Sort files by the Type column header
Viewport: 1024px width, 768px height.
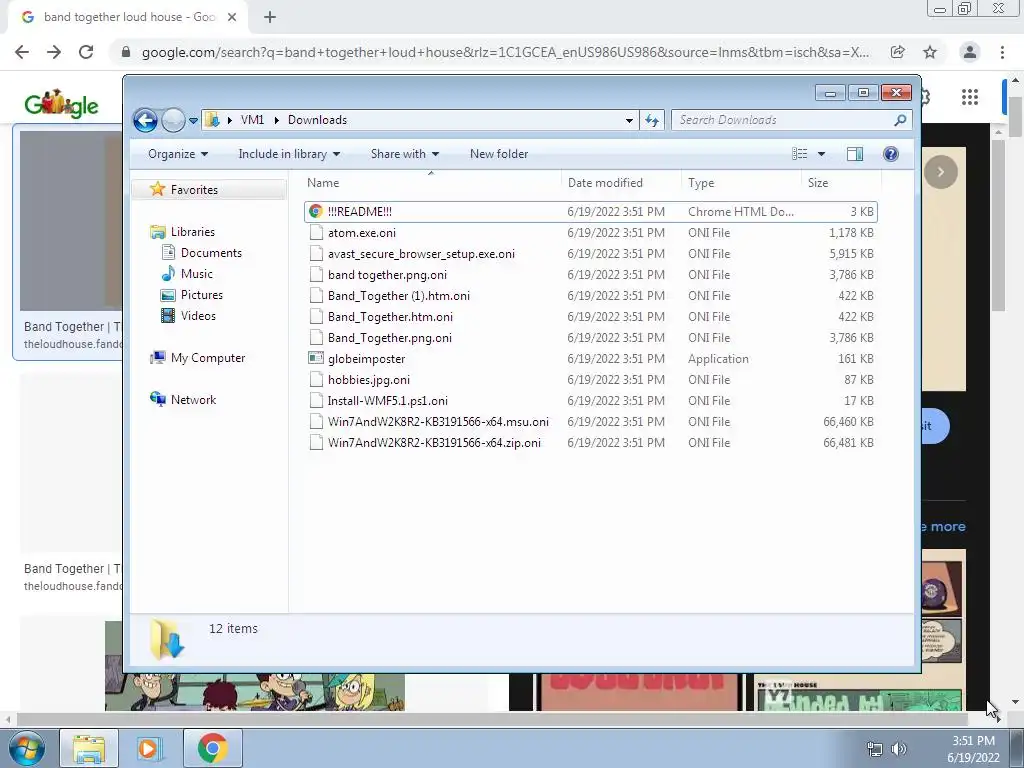coord(741,183)
